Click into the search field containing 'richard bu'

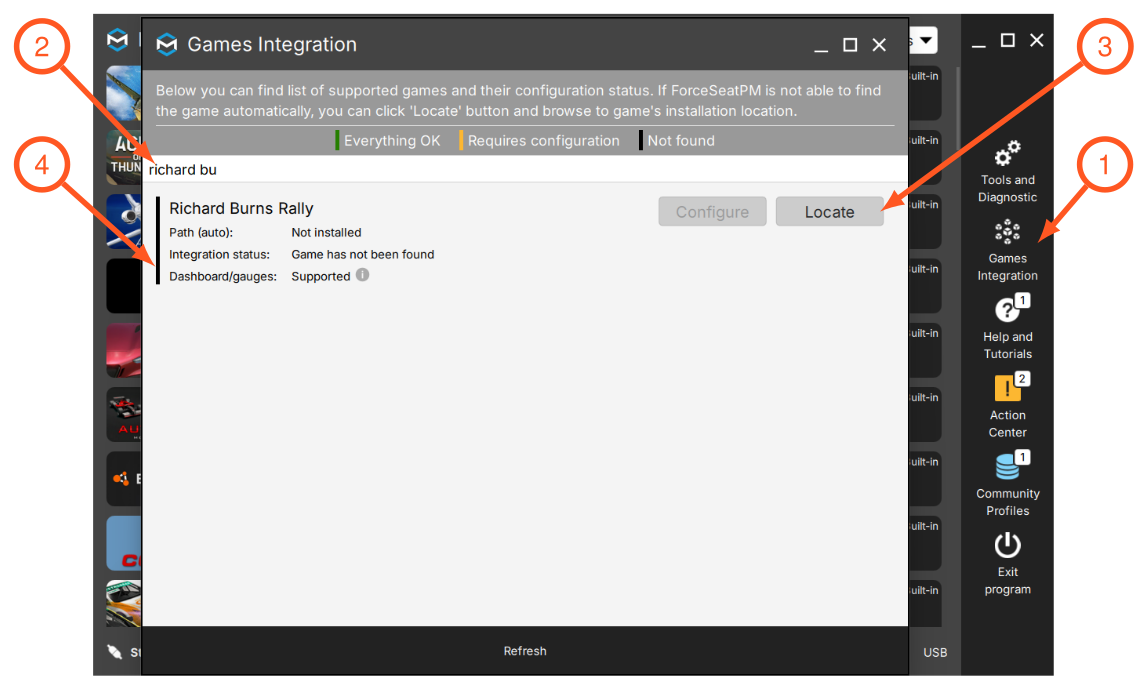point(525,169)
